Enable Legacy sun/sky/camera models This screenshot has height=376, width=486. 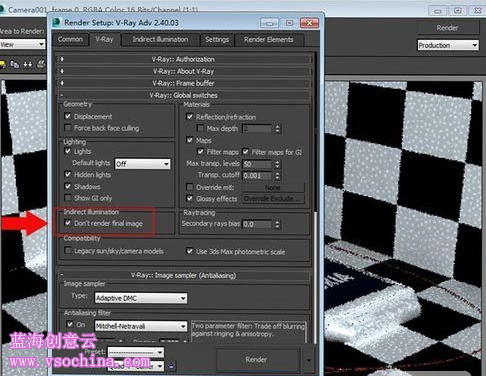click(x=68, y=250)
